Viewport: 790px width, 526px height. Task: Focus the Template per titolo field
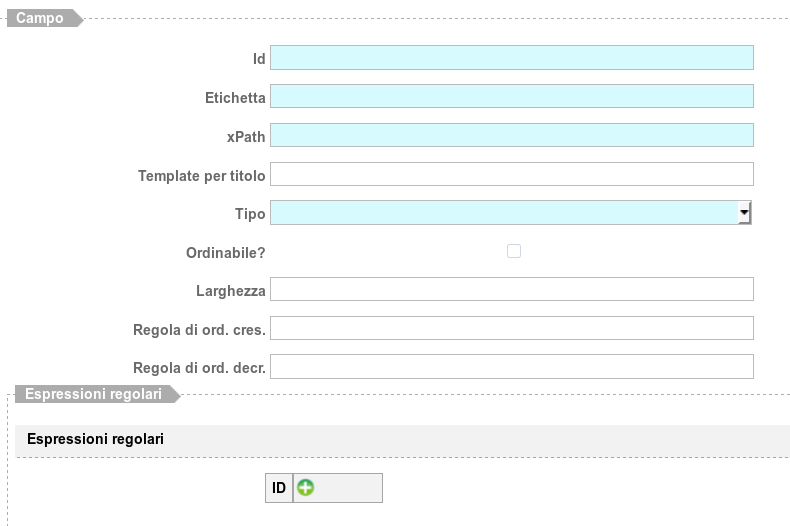point(511,174)
